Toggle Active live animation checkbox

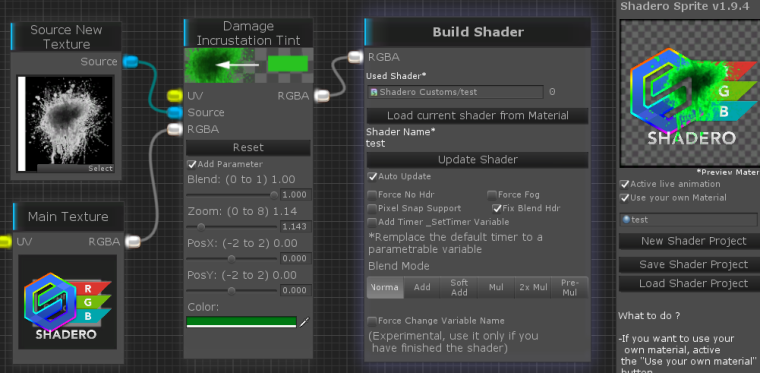[x=625, y=184]
